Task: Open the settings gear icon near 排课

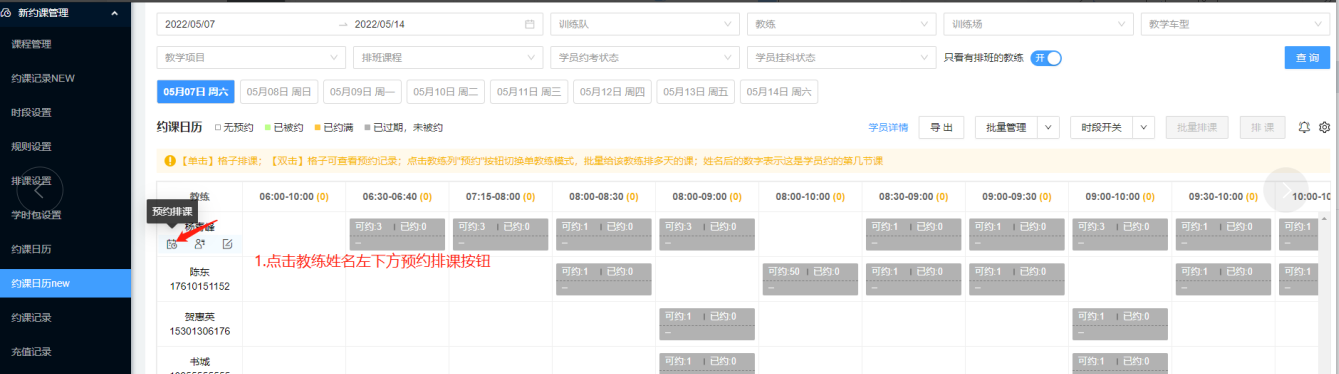Action: (1325, 128)
